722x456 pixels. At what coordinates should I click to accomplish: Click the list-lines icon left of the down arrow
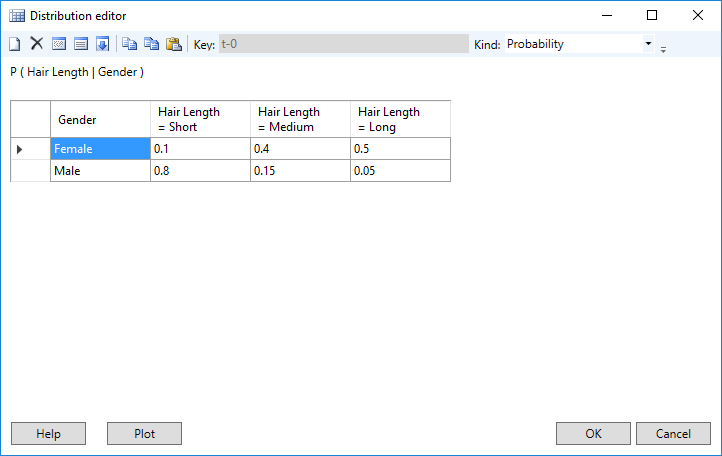pyautogui.click(x=80, y=44)
